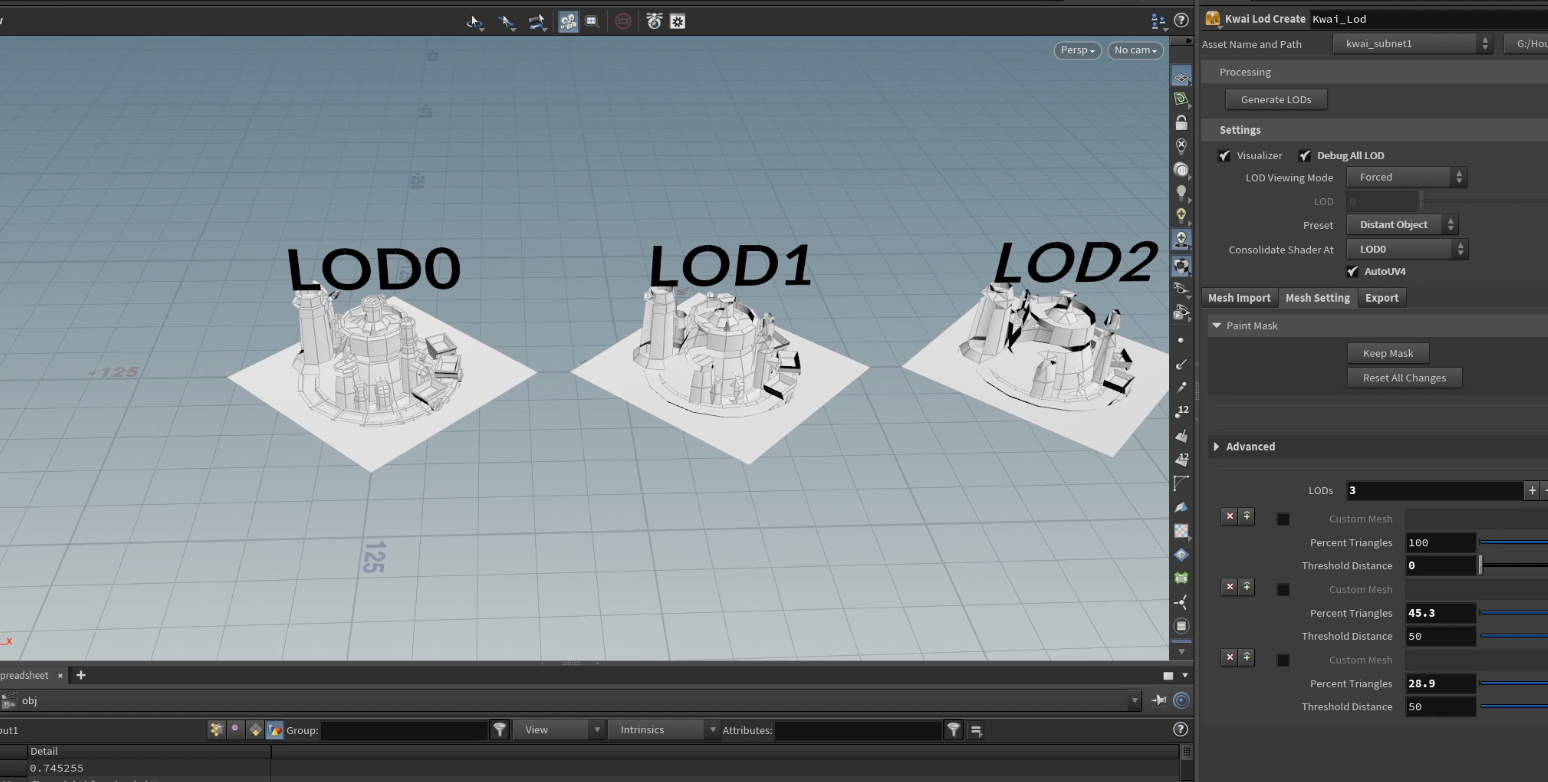Image resolution: width=1548 pixels, height=782 pixels.
Task: Open the LOD Viewing Mode dropdown set to Forced
Action: tap(1406, 177)
